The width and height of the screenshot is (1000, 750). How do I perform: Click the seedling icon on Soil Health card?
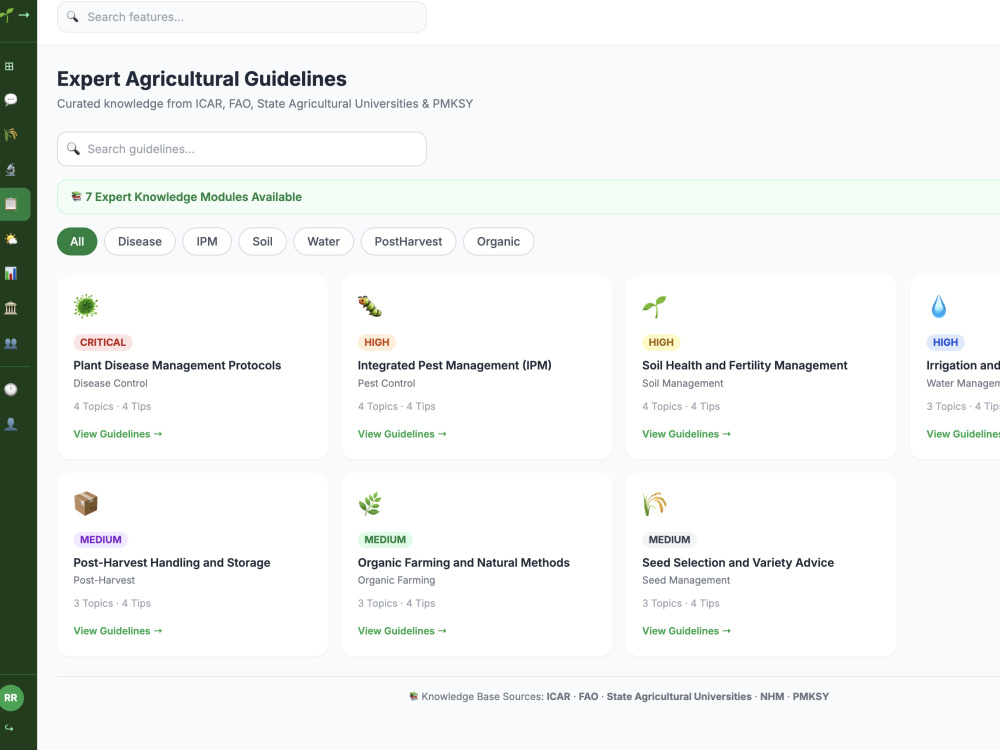(x=654, y=306)
